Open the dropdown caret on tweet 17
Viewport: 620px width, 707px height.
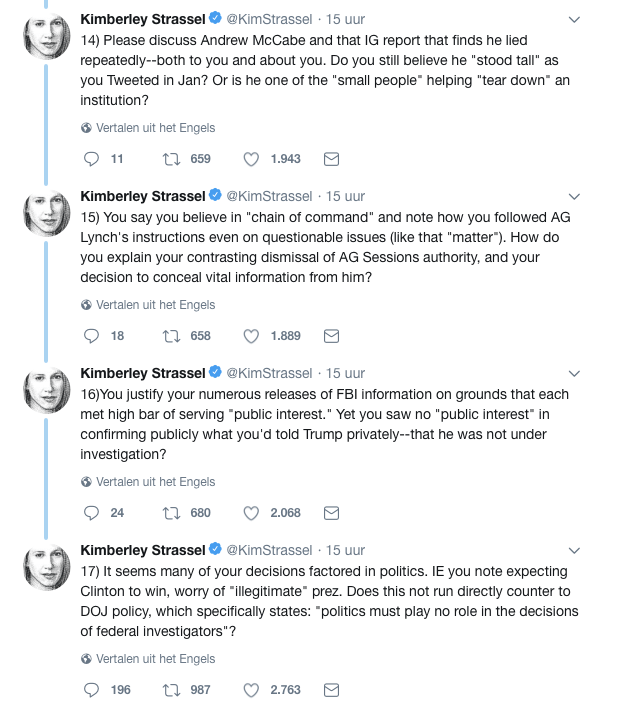point(574,550)
